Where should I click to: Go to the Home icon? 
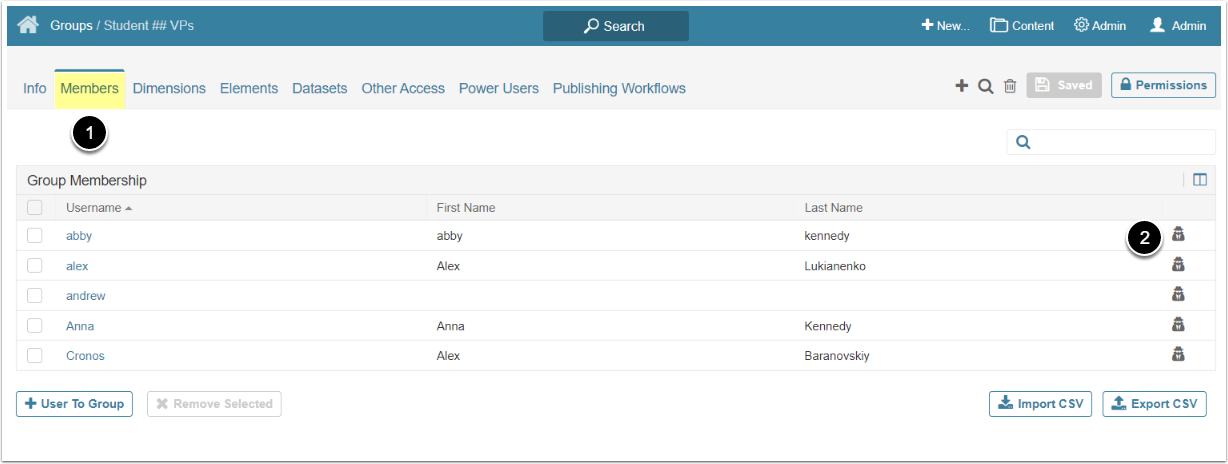coord(27,25)
